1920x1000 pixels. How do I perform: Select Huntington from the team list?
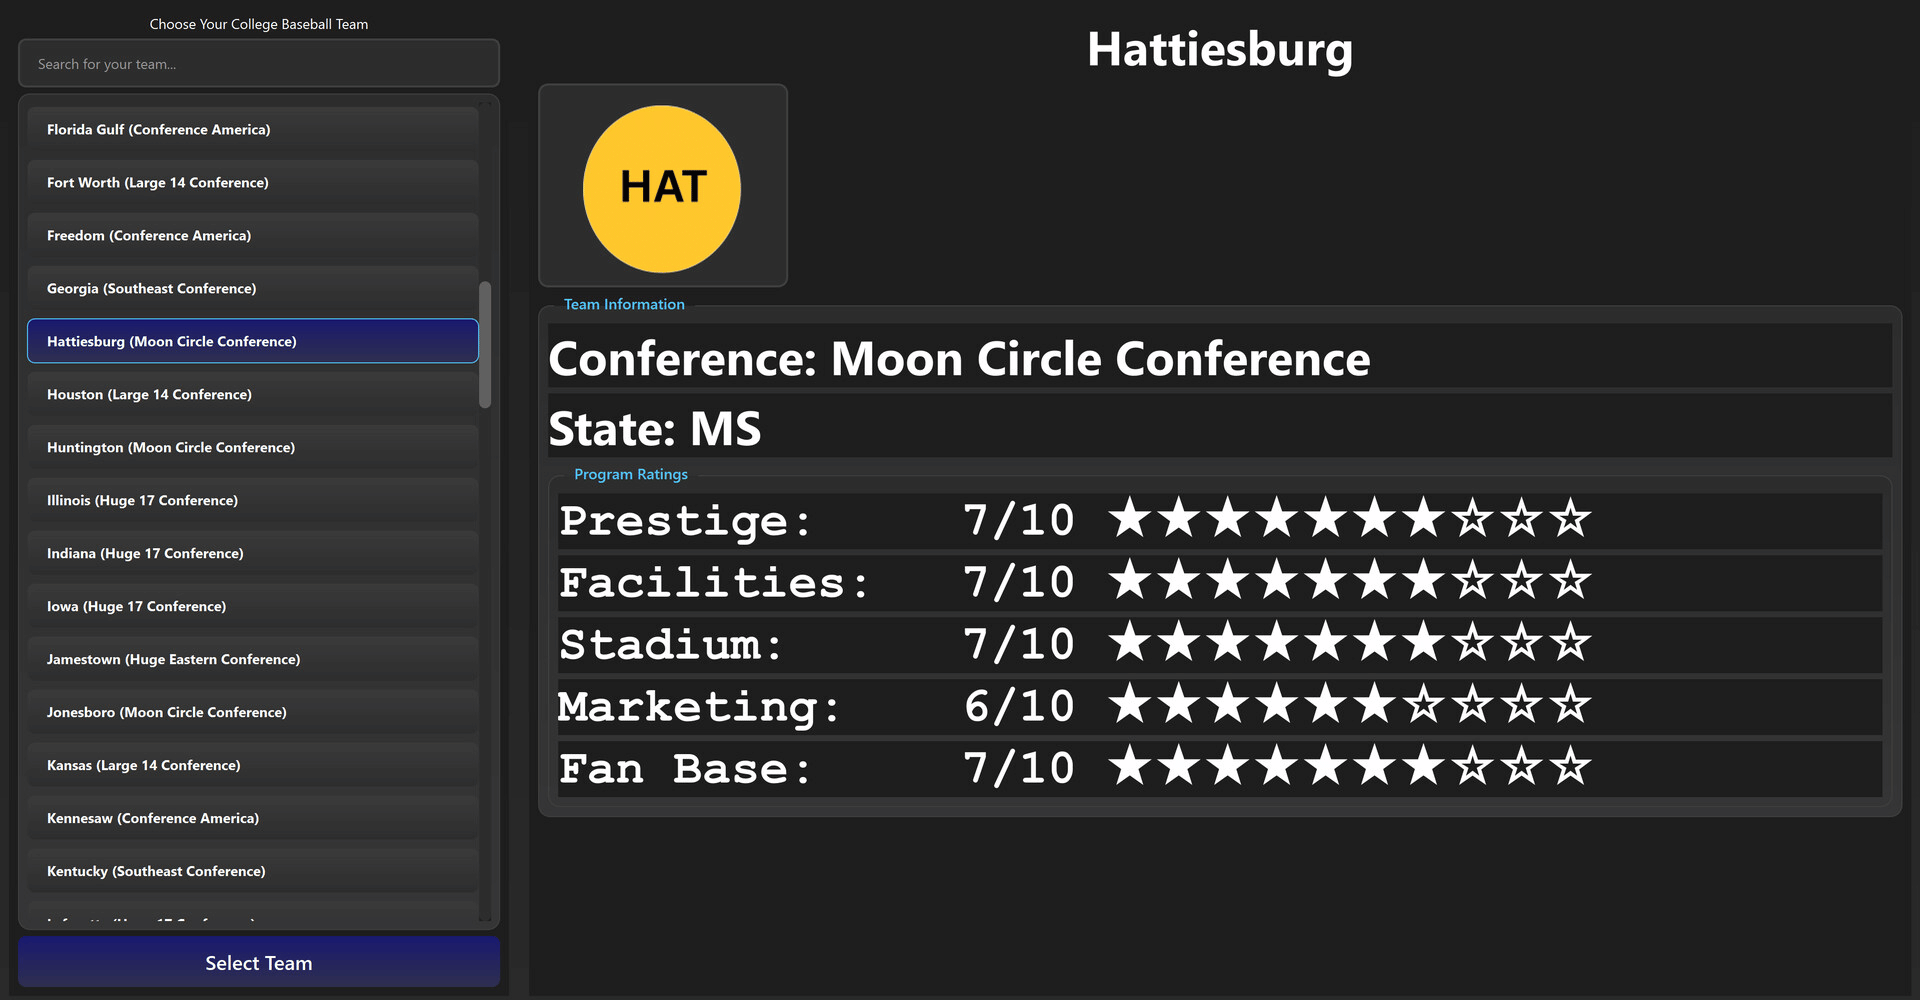(253, 448)
